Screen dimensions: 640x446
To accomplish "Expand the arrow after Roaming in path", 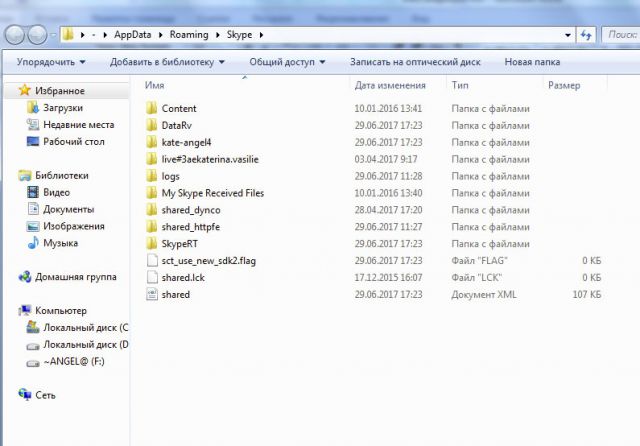I will pos(218,35).
